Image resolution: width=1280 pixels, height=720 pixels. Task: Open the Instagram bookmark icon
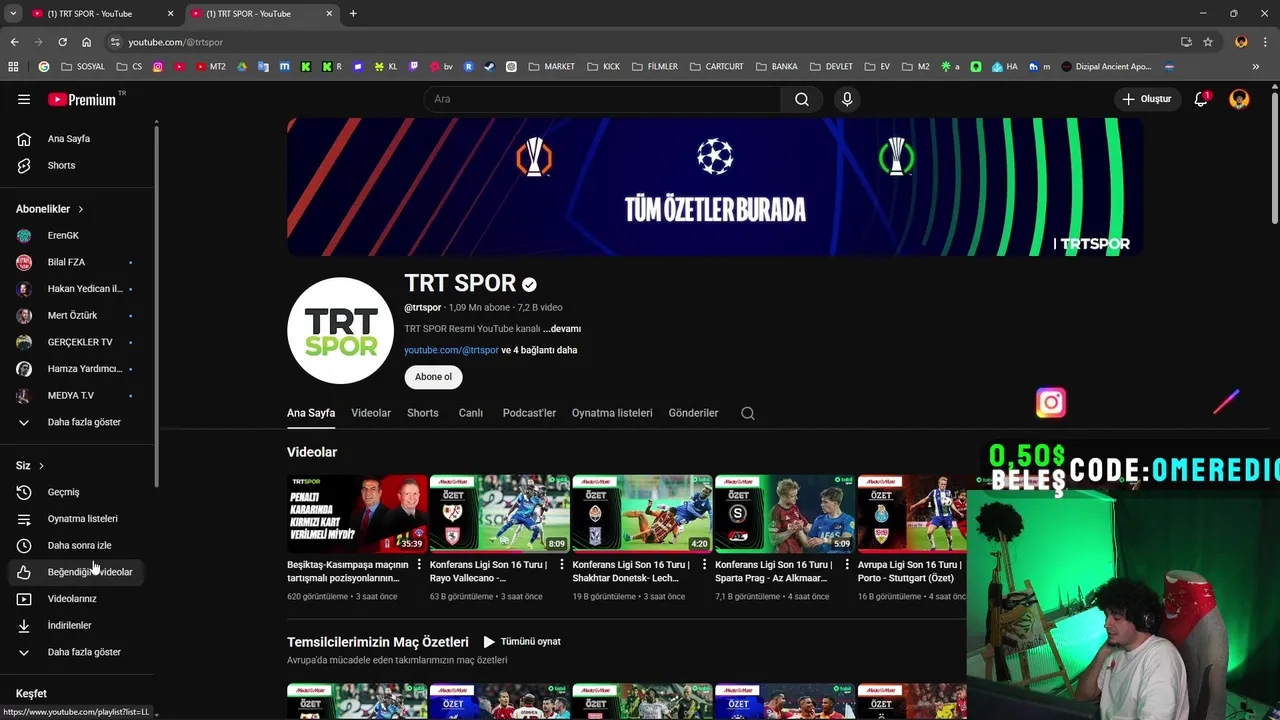tap(158, 67)
